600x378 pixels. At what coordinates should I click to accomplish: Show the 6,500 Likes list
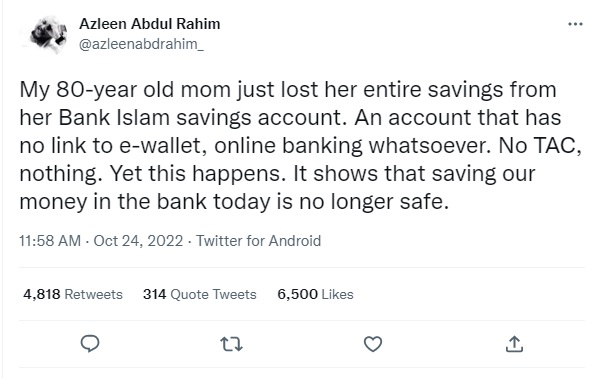point(315,294)
